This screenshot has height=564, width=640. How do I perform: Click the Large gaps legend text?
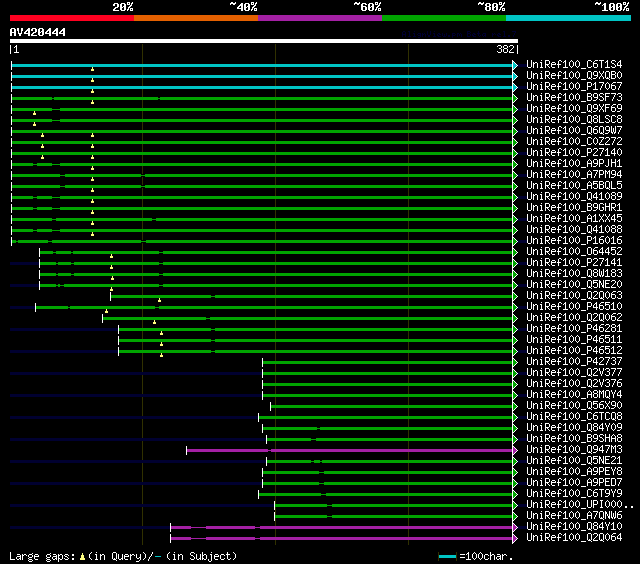tap(42, 557)
